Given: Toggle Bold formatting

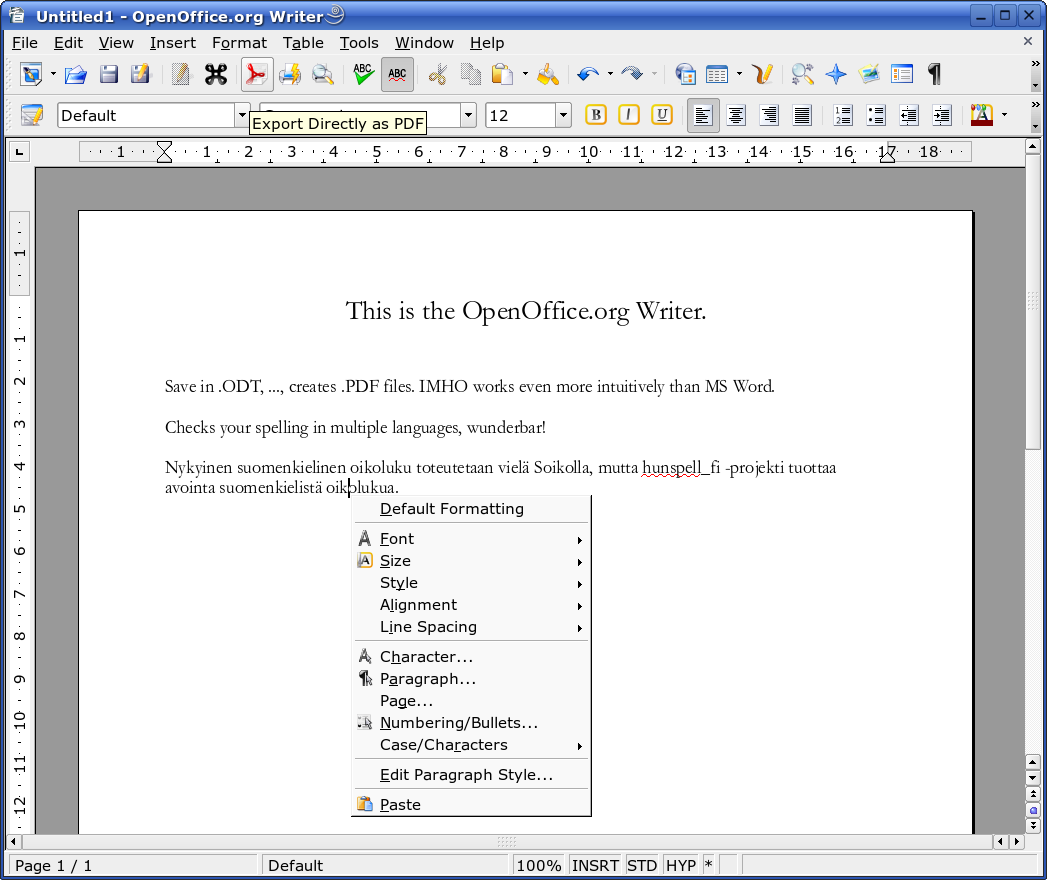Looking at the screenshot, I should coord(596,115).
